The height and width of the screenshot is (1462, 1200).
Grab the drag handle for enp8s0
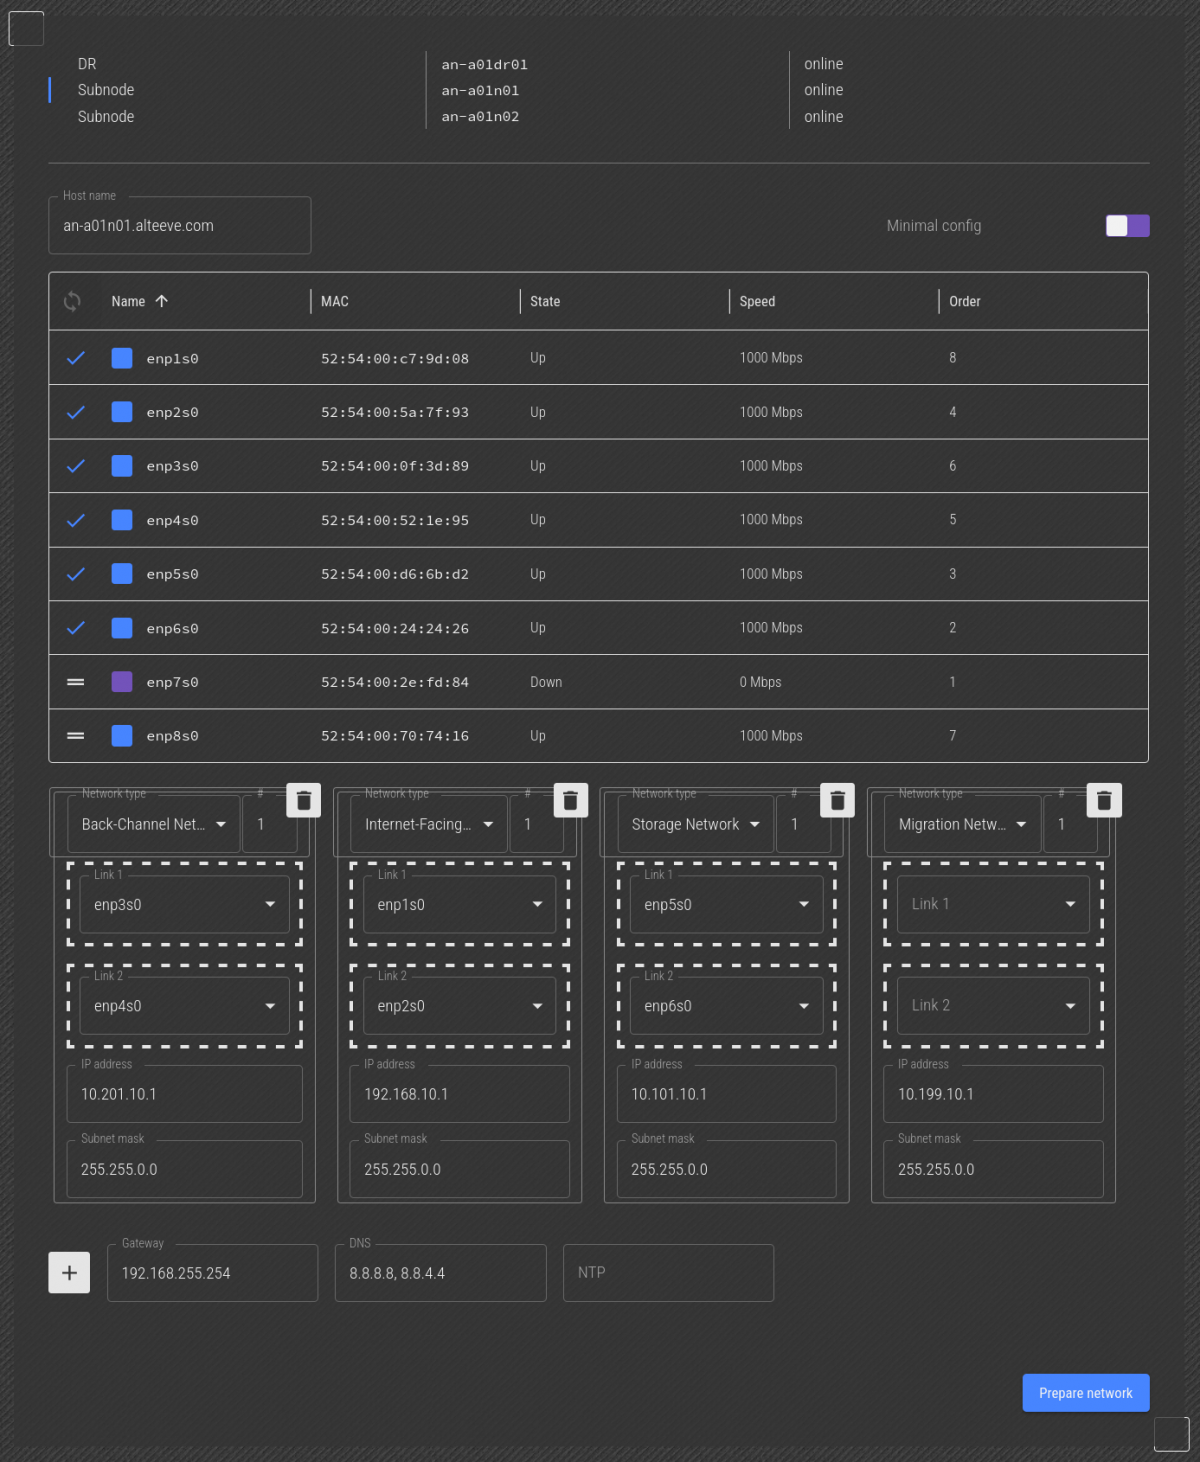(75, 736)
